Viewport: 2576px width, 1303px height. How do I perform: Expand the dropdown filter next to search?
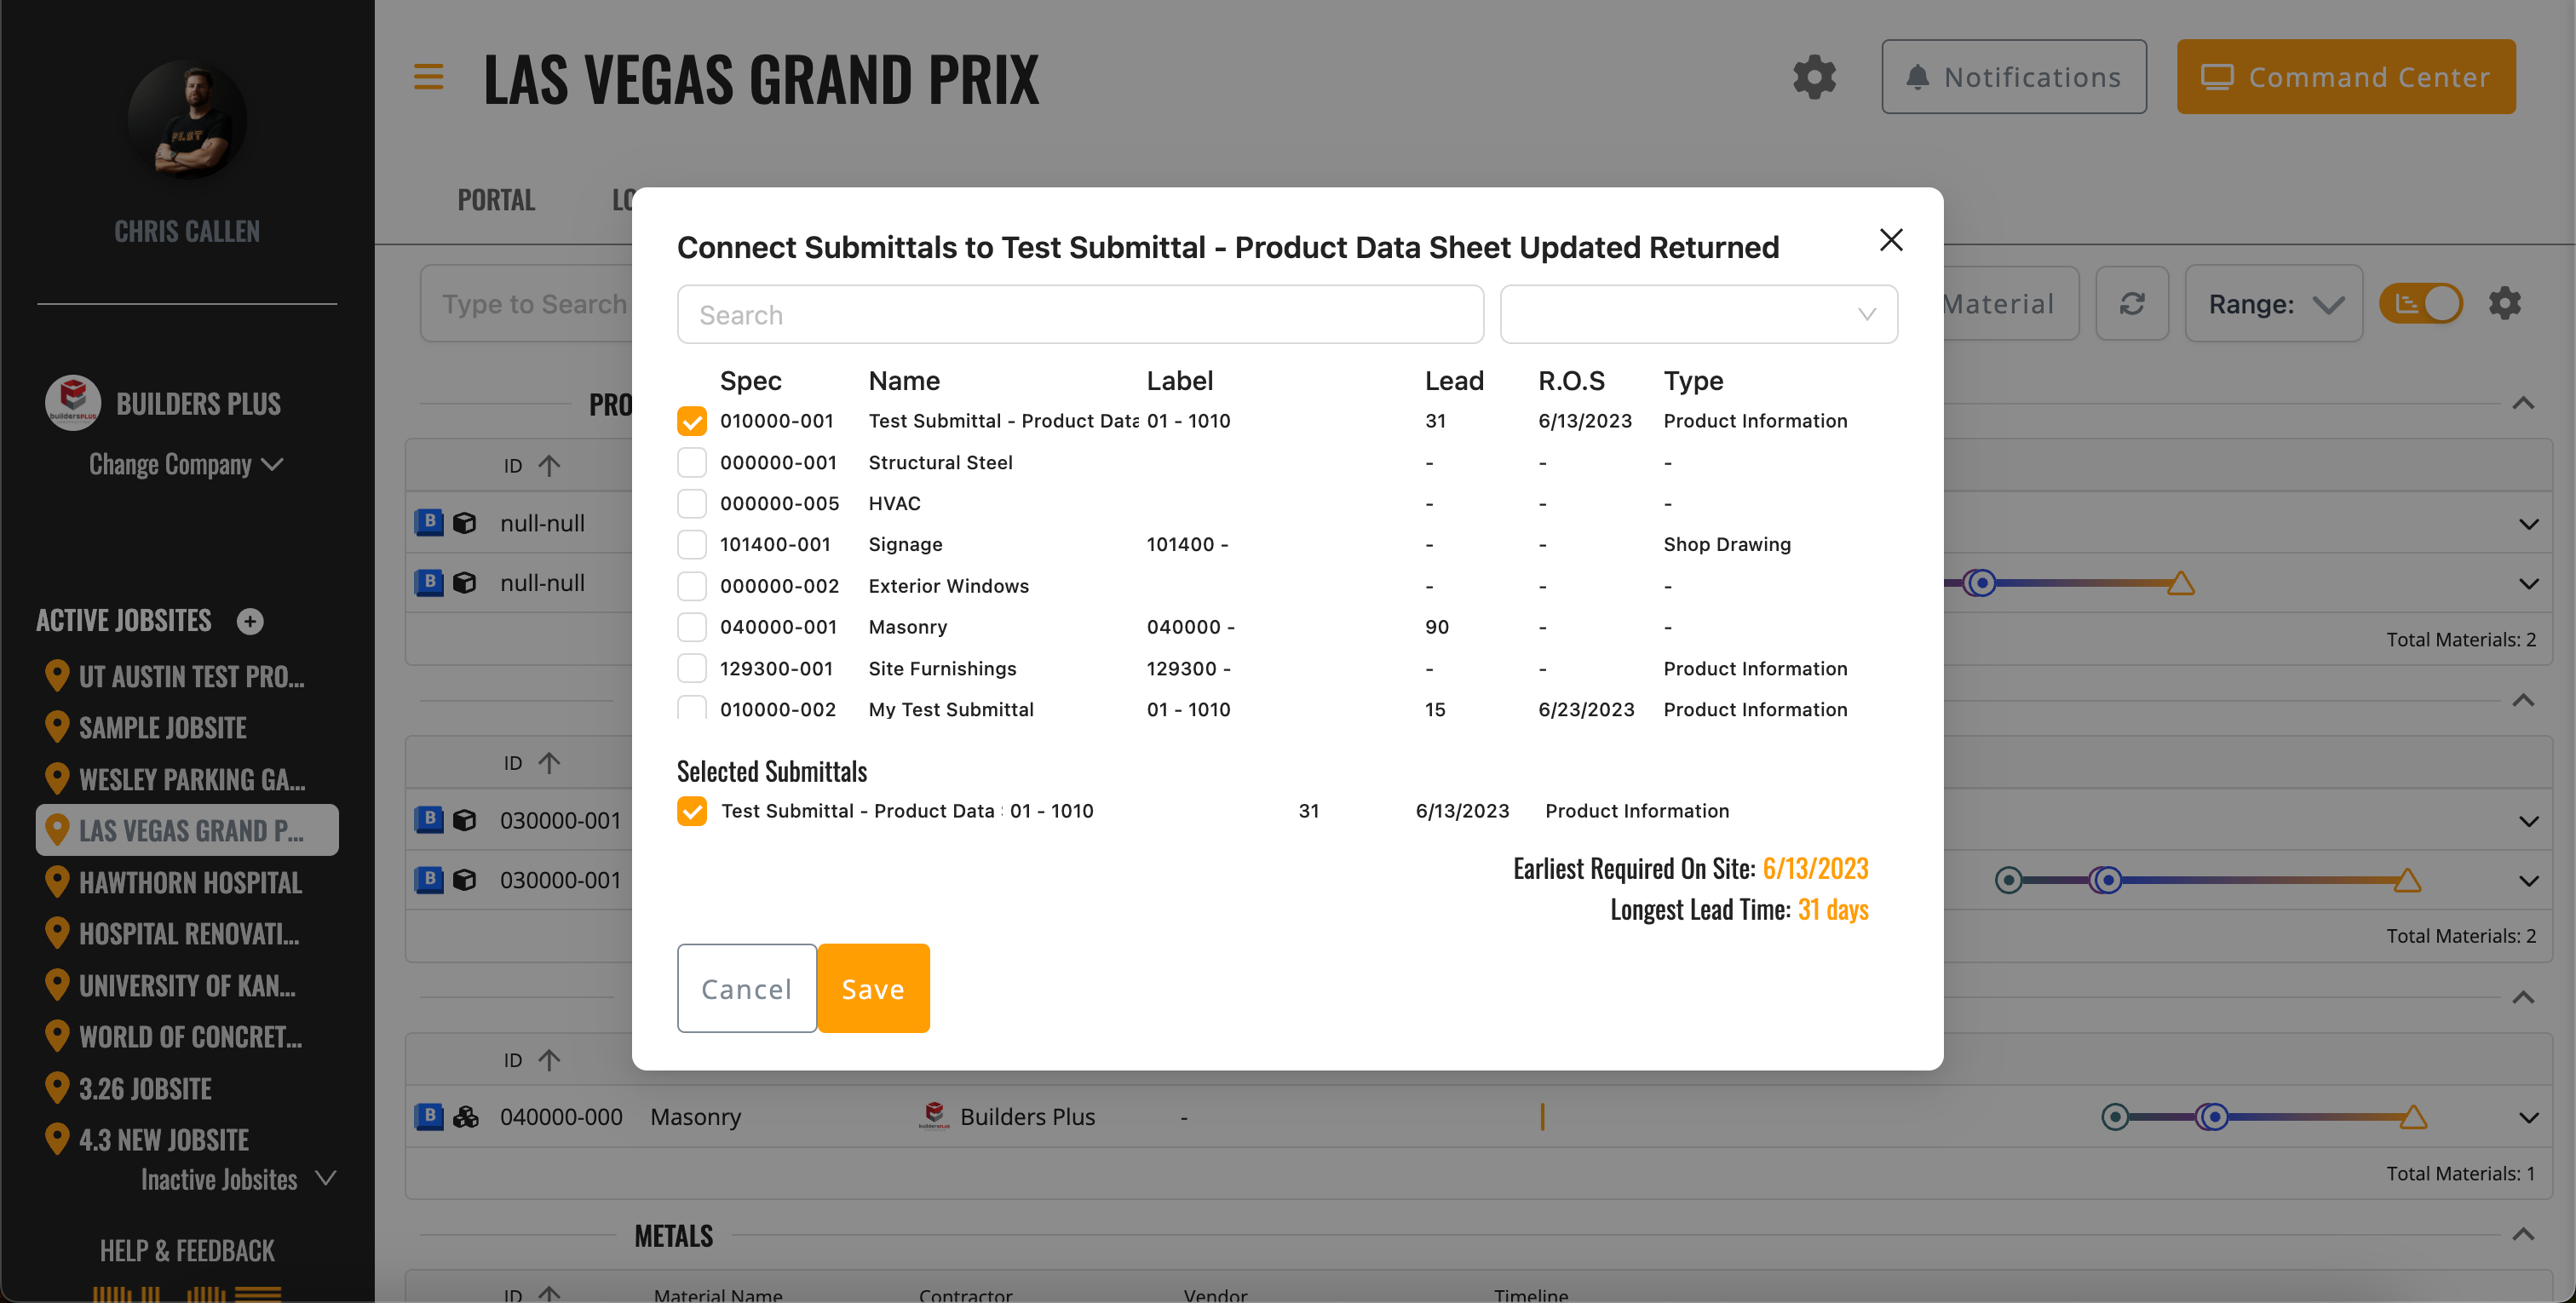tap(1863, 314)
